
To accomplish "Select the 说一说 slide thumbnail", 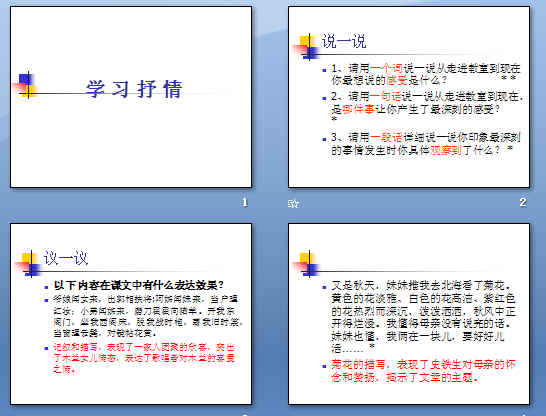I will click(x=409, y=97).
